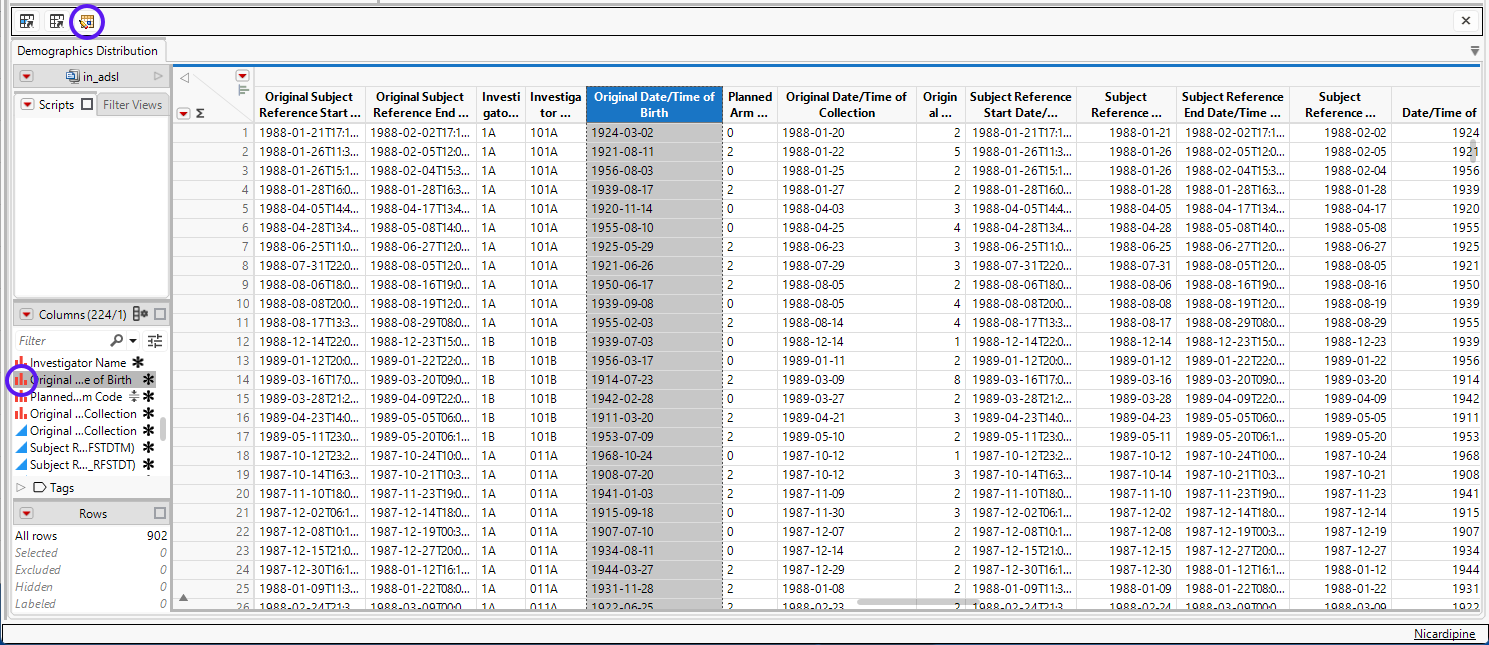Switch to the Demographics Distribution tab
This screenshot has width=1489, height=645.
(87, 51)
